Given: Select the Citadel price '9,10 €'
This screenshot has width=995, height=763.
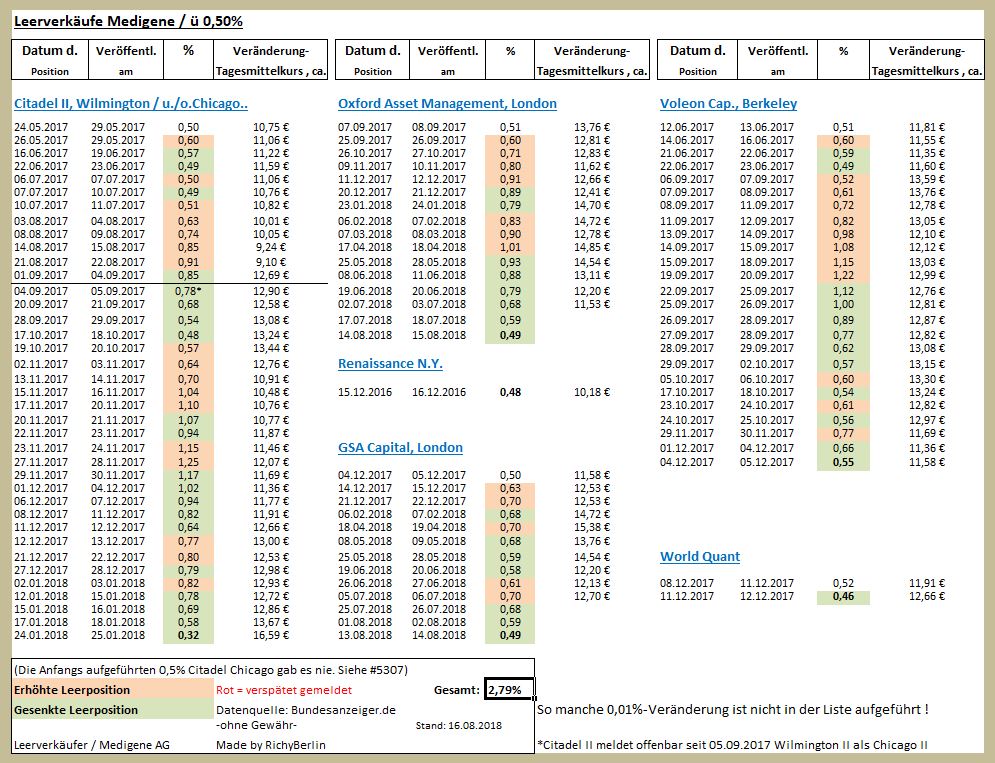Looking at the screenshot, I should (271, 262).
